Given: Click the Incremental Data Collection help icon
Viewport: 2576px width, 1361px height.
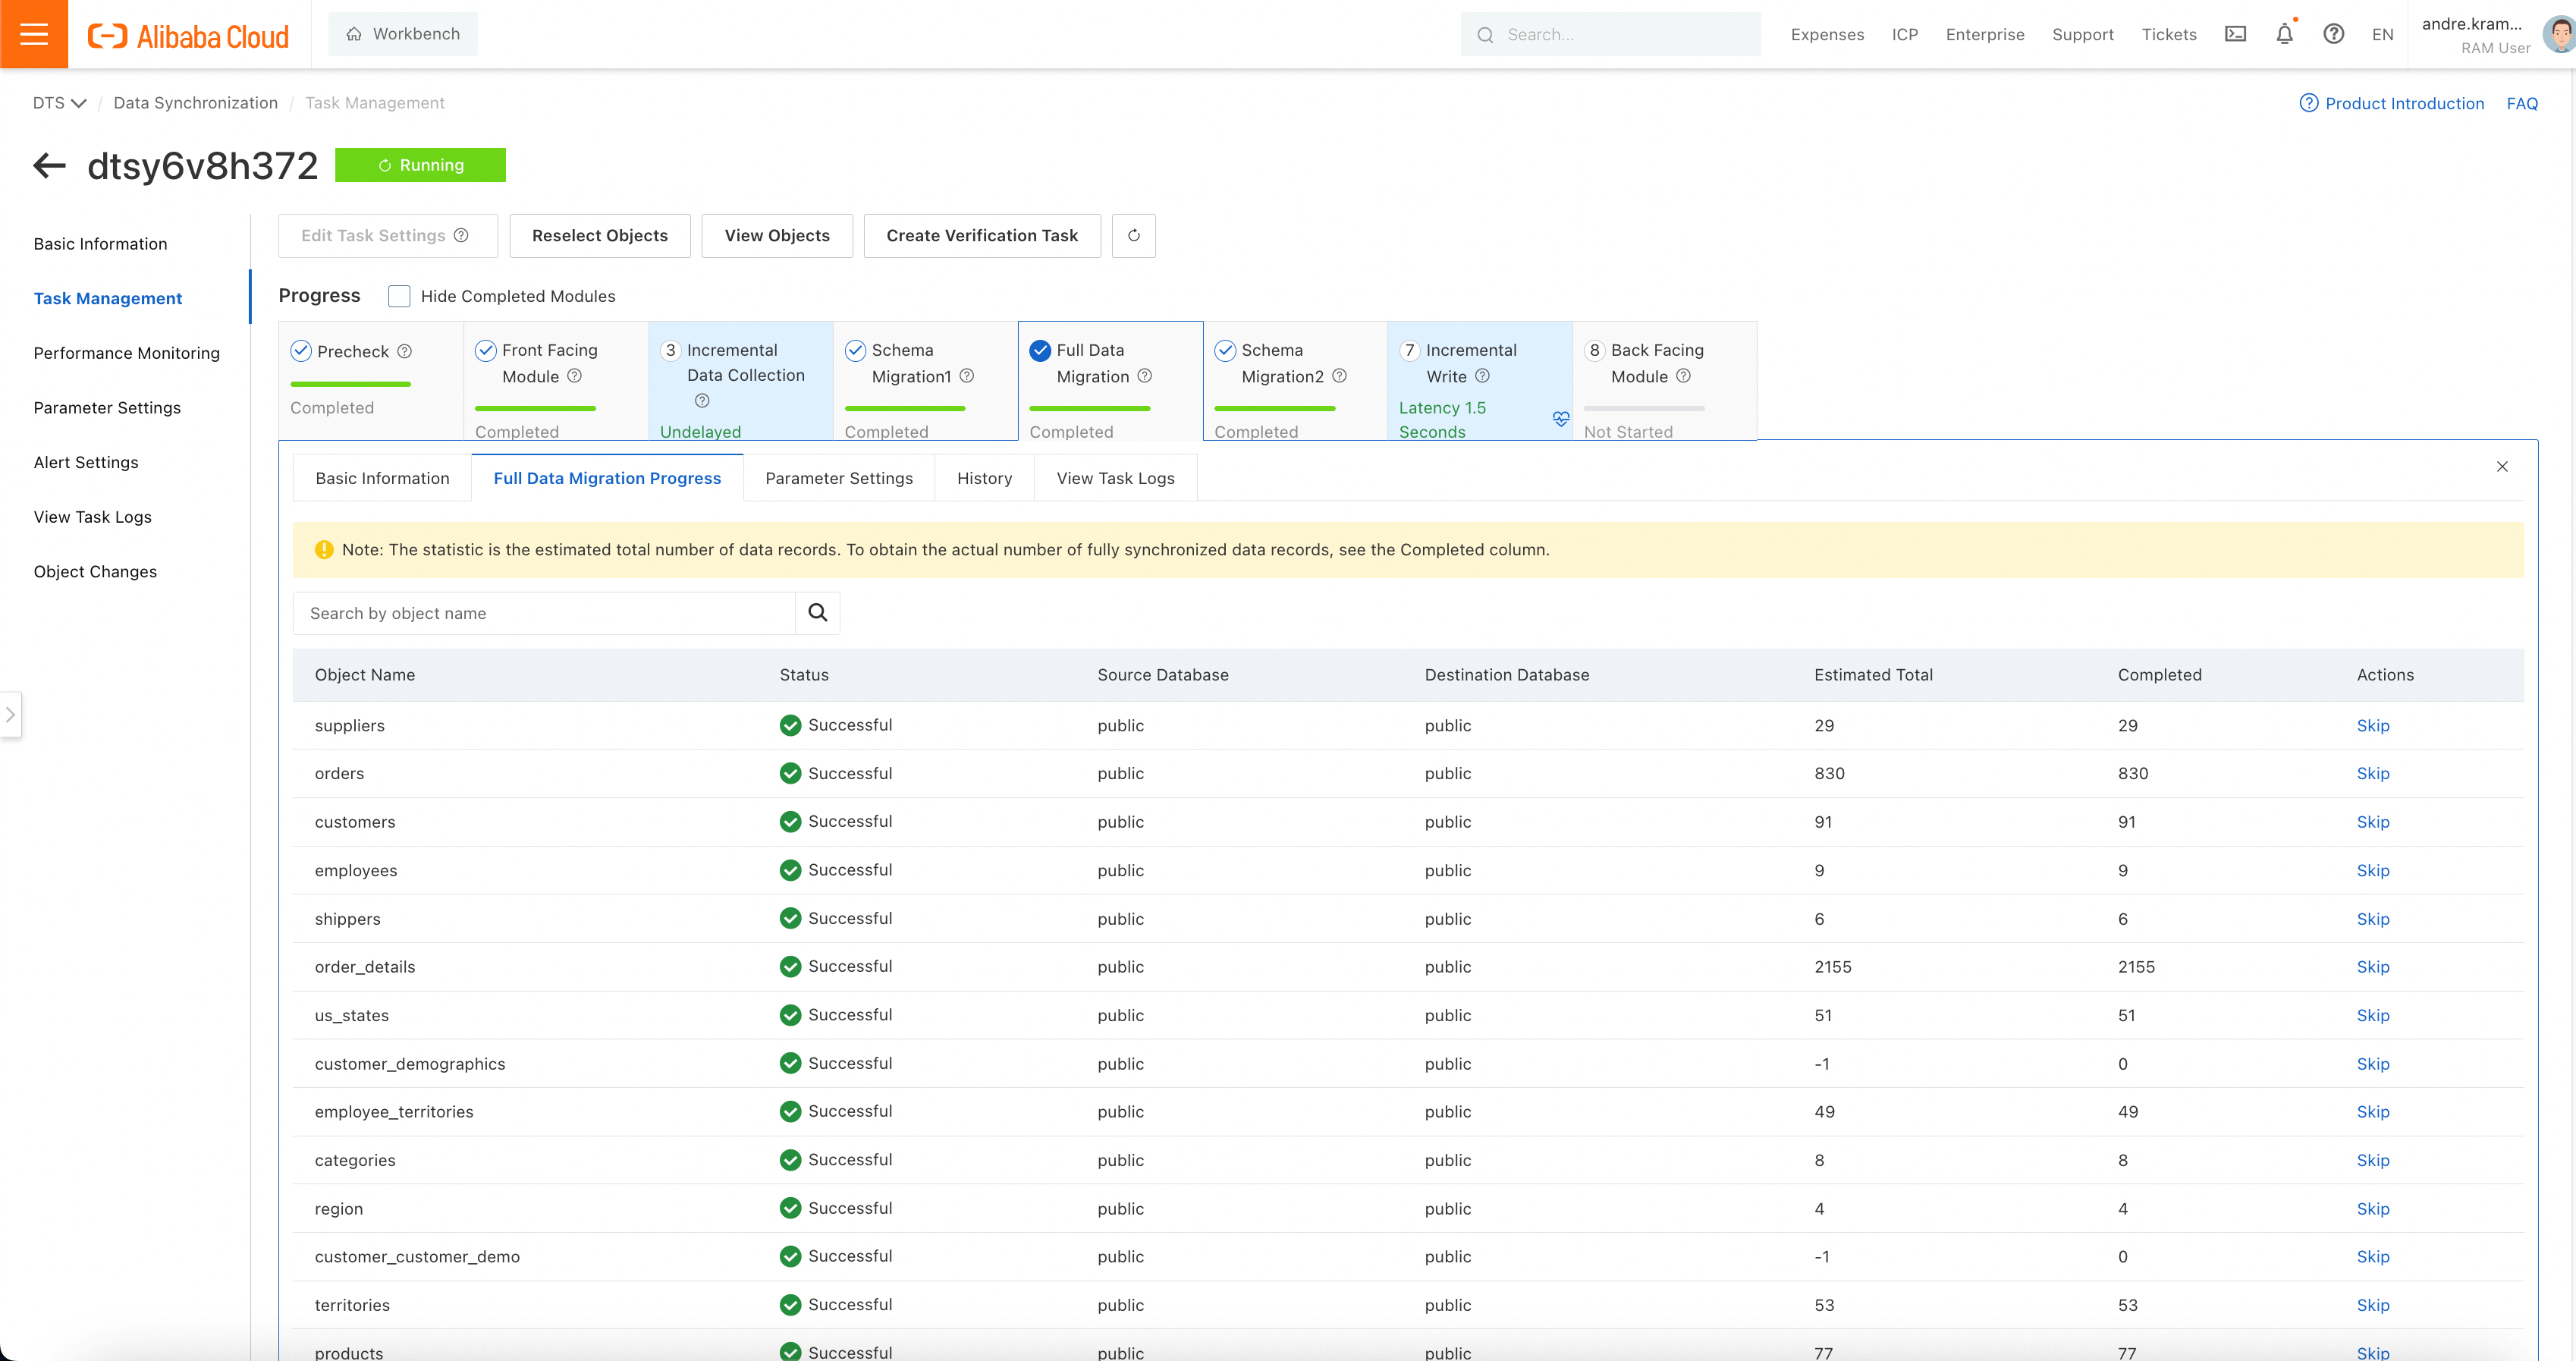Looking at the screenshot, I should point(702,401).
